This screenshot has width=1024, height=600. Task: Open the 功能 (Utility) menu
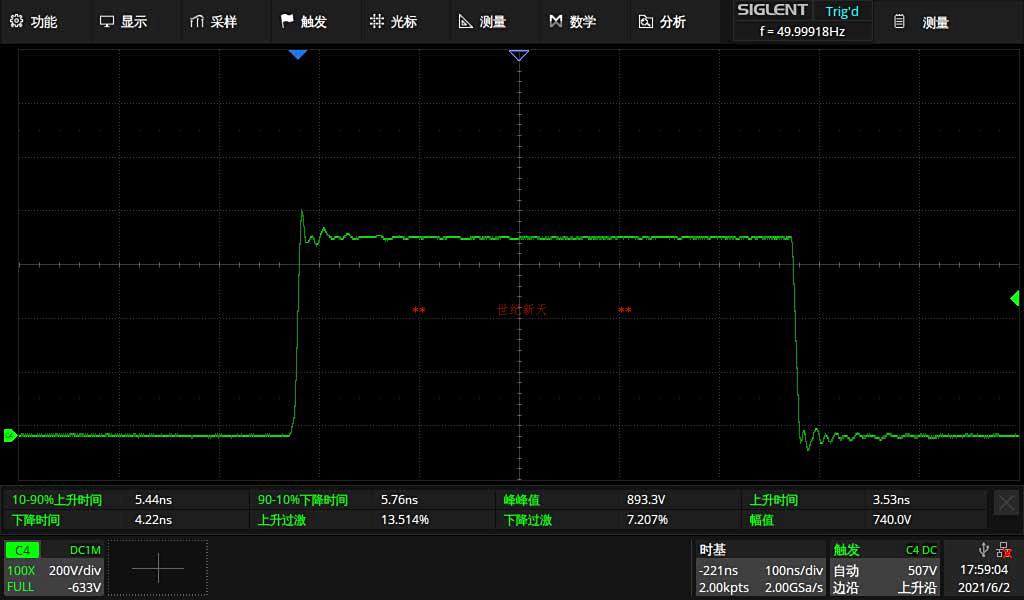pos(33,22)
